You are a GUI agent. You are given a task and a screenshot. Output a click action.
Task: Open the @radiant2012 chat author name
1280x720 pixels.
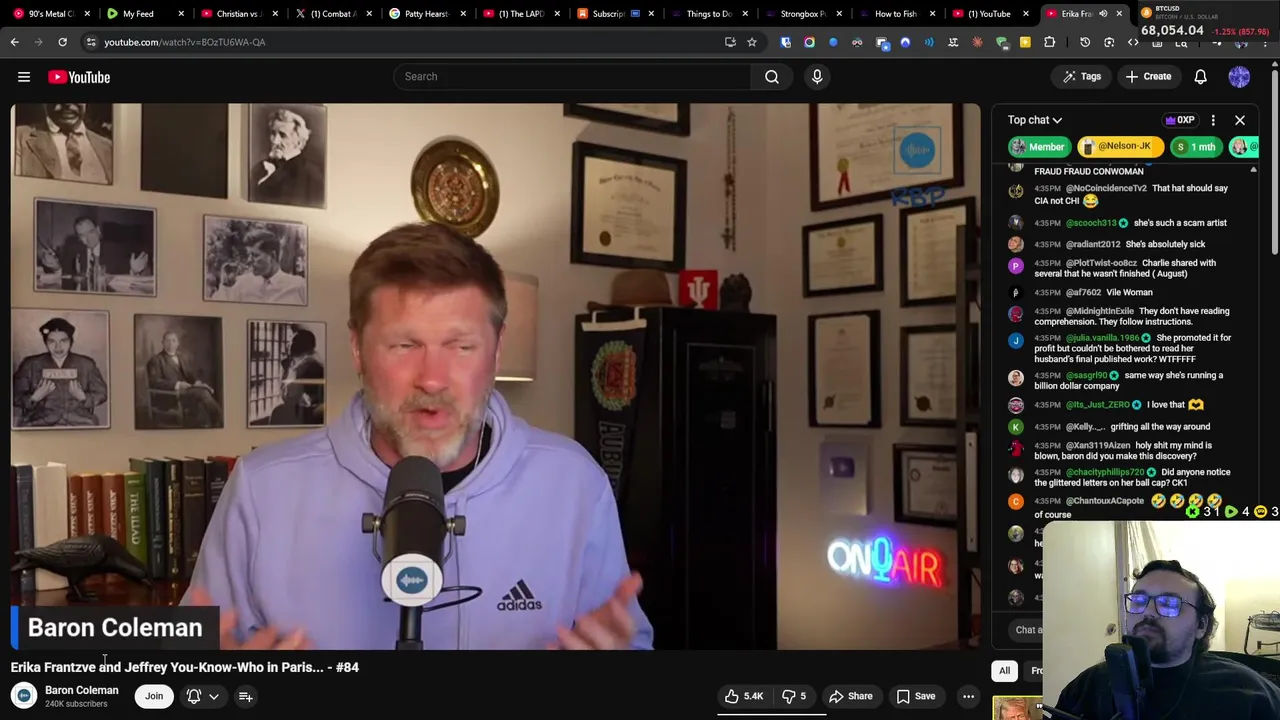[x=1093, y=244]
